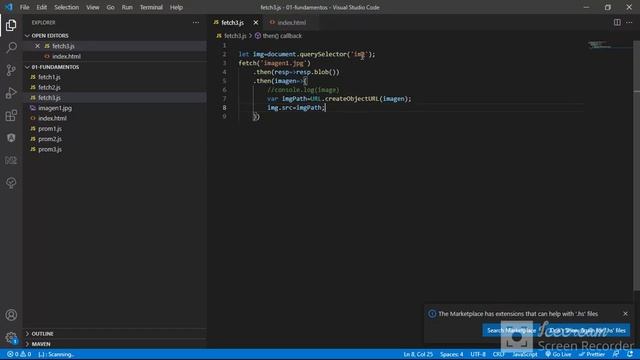Select index.html in Open Editors list
This screenshot has height=360, width=640.
(66, 56)
